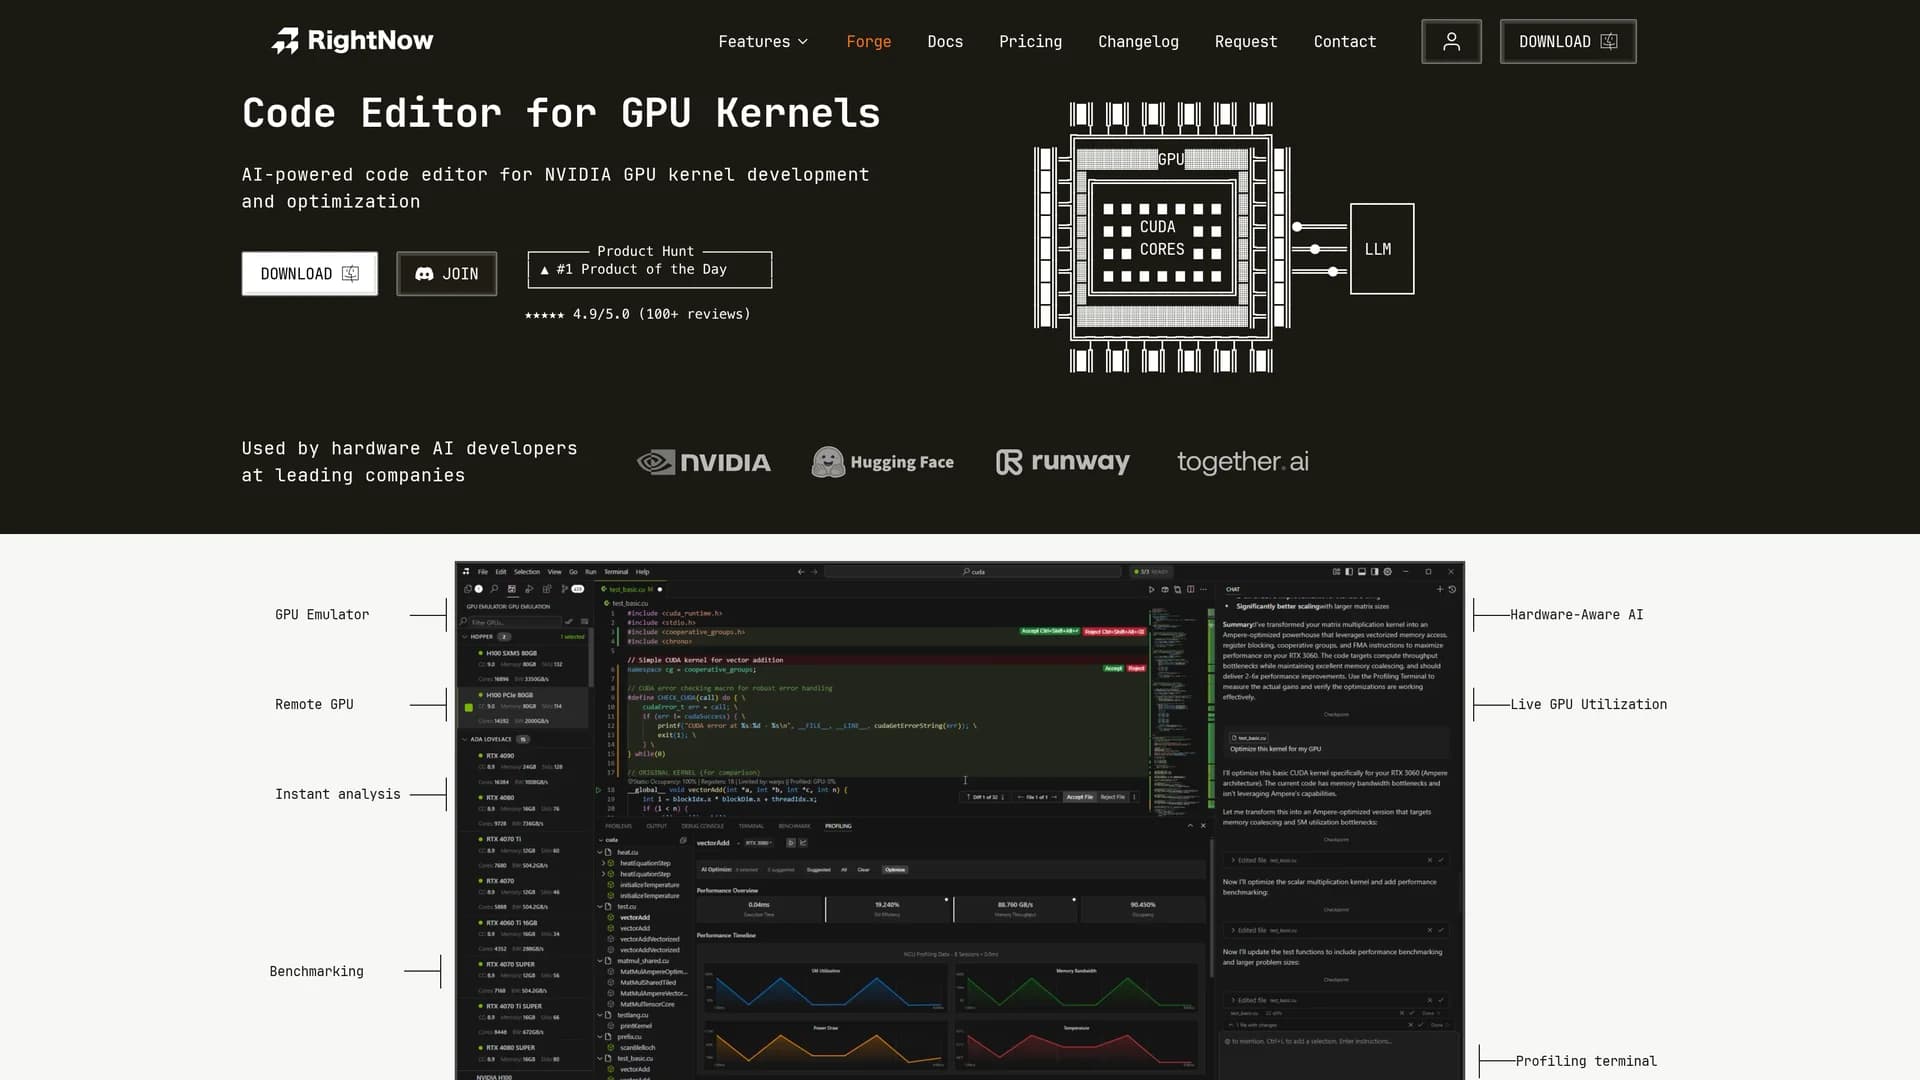Click the LLM box in illustration
The height and width of the screenshot is (1080, 1920).
[1381, 249]
